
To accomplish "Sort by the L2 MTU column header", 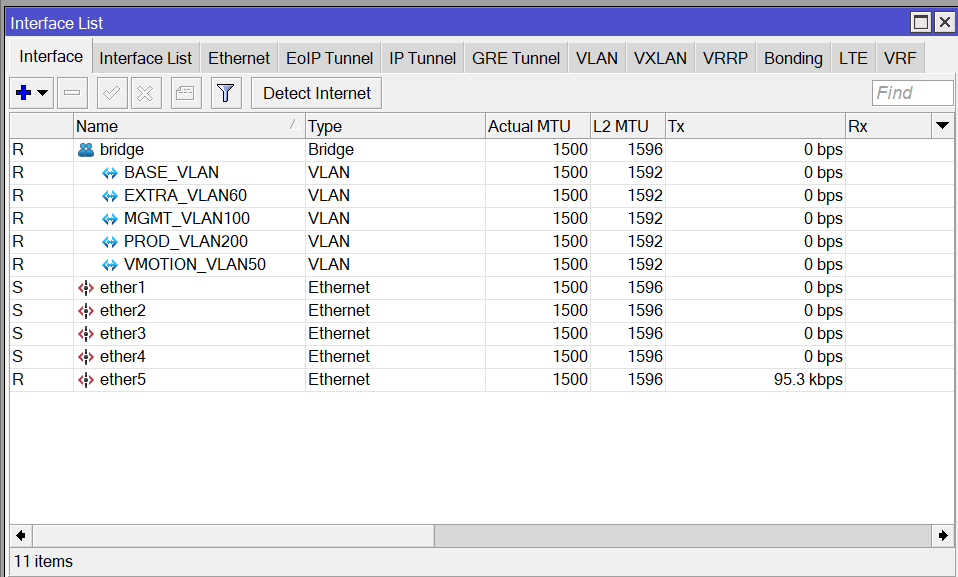I will pos(627,126).
